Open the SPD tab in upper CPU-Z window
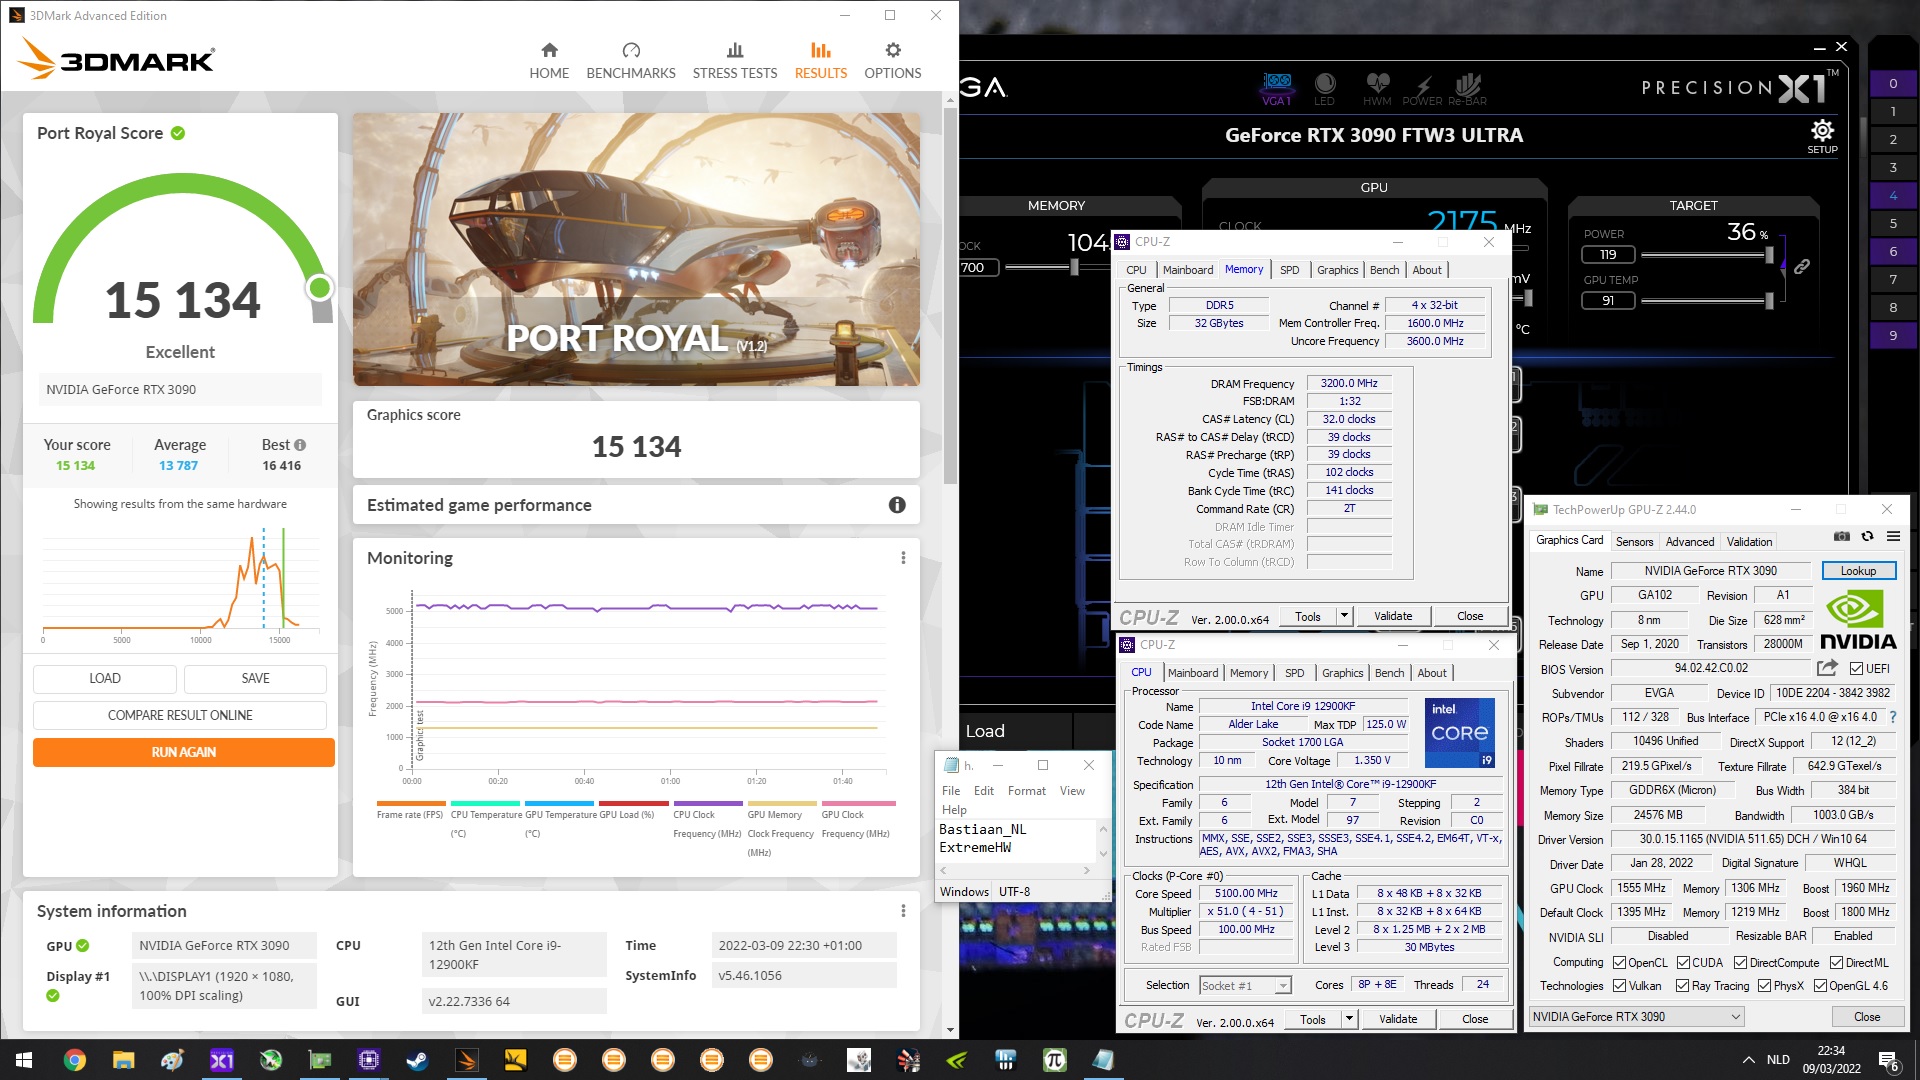Screen dimensions: 1920x1080 pyautogui.click(x=1290, y=270)
